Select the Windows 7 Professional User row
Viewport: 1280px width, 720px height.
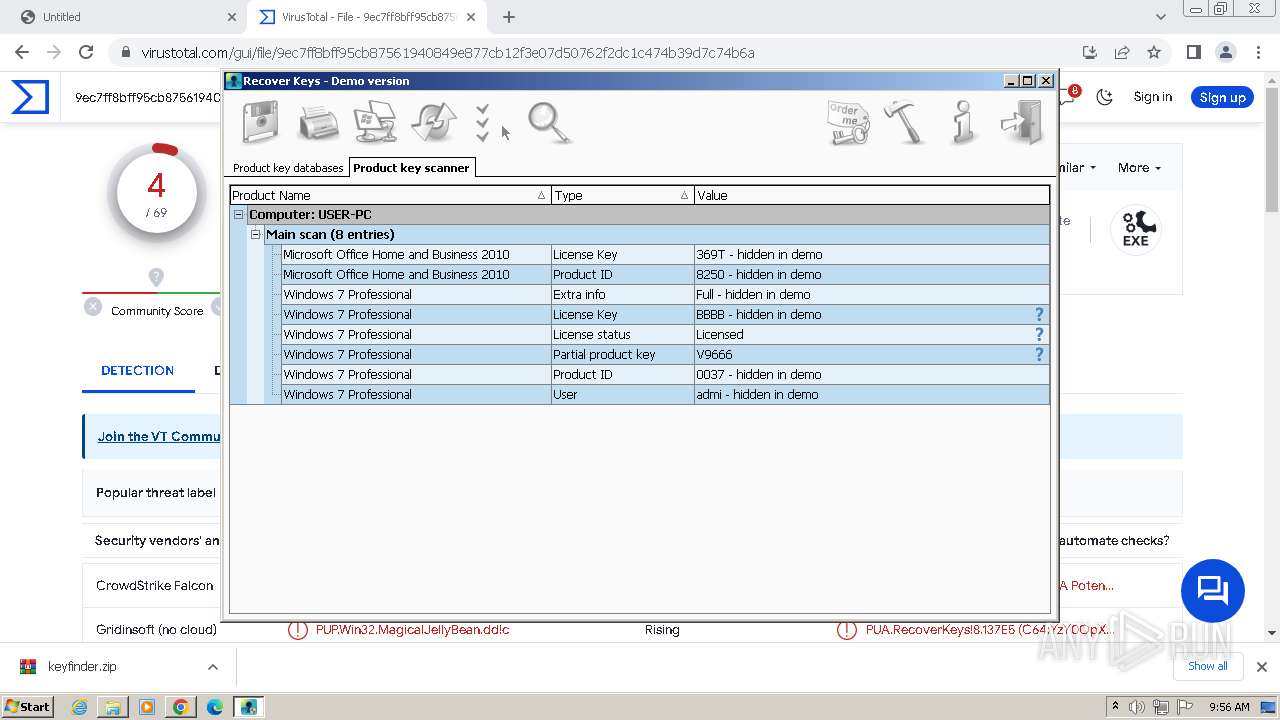coord(665,394)
